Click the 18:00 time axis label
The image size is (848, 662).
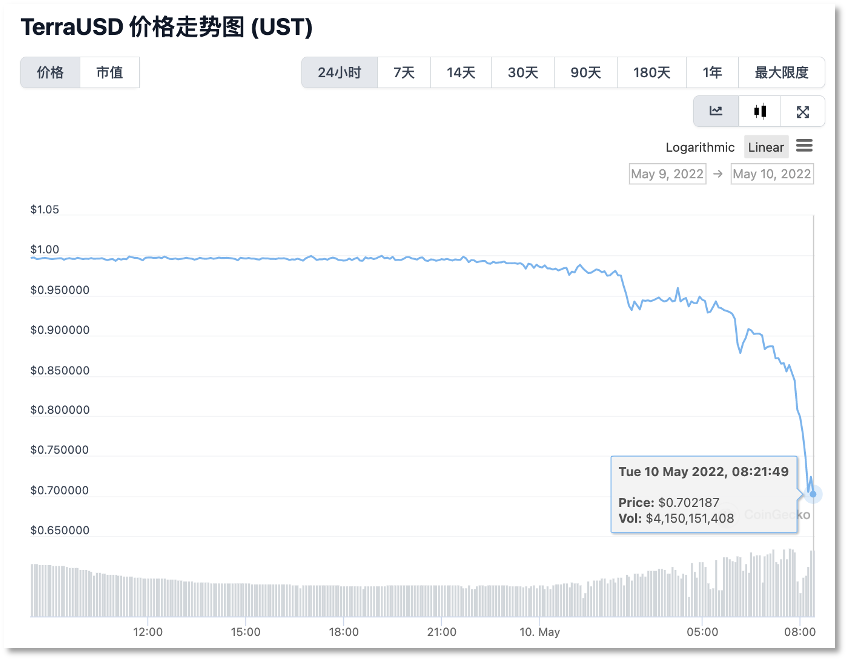344,632
